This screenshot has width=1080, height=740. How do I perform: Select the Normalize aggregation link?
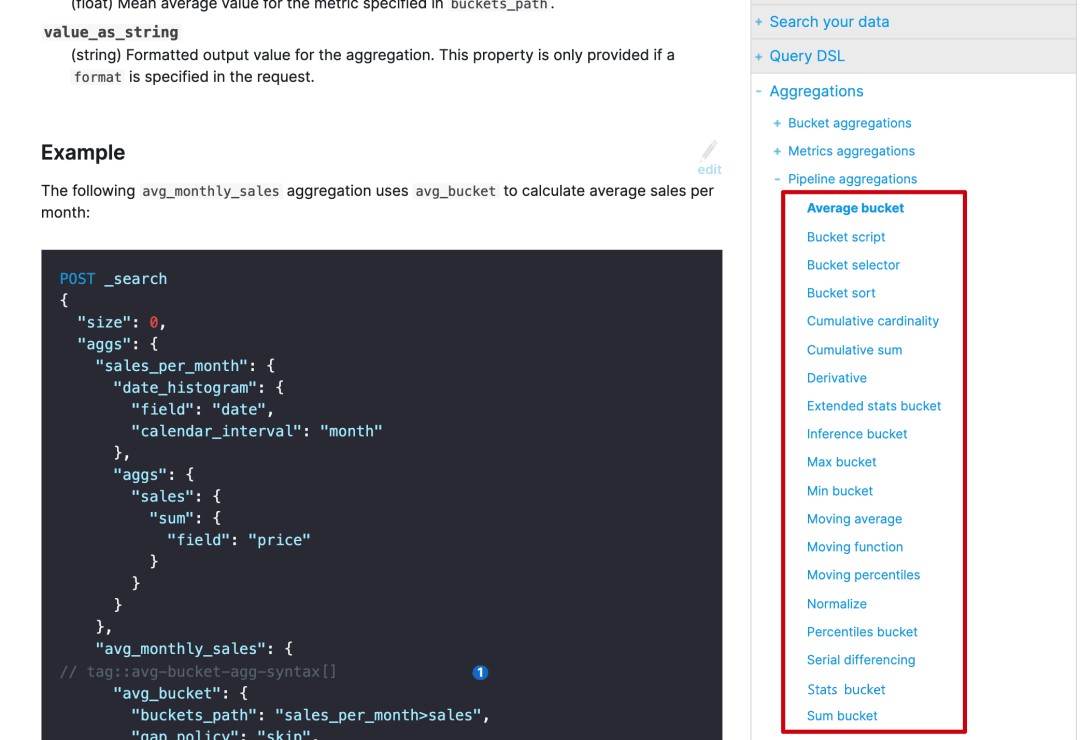(836, 604)
